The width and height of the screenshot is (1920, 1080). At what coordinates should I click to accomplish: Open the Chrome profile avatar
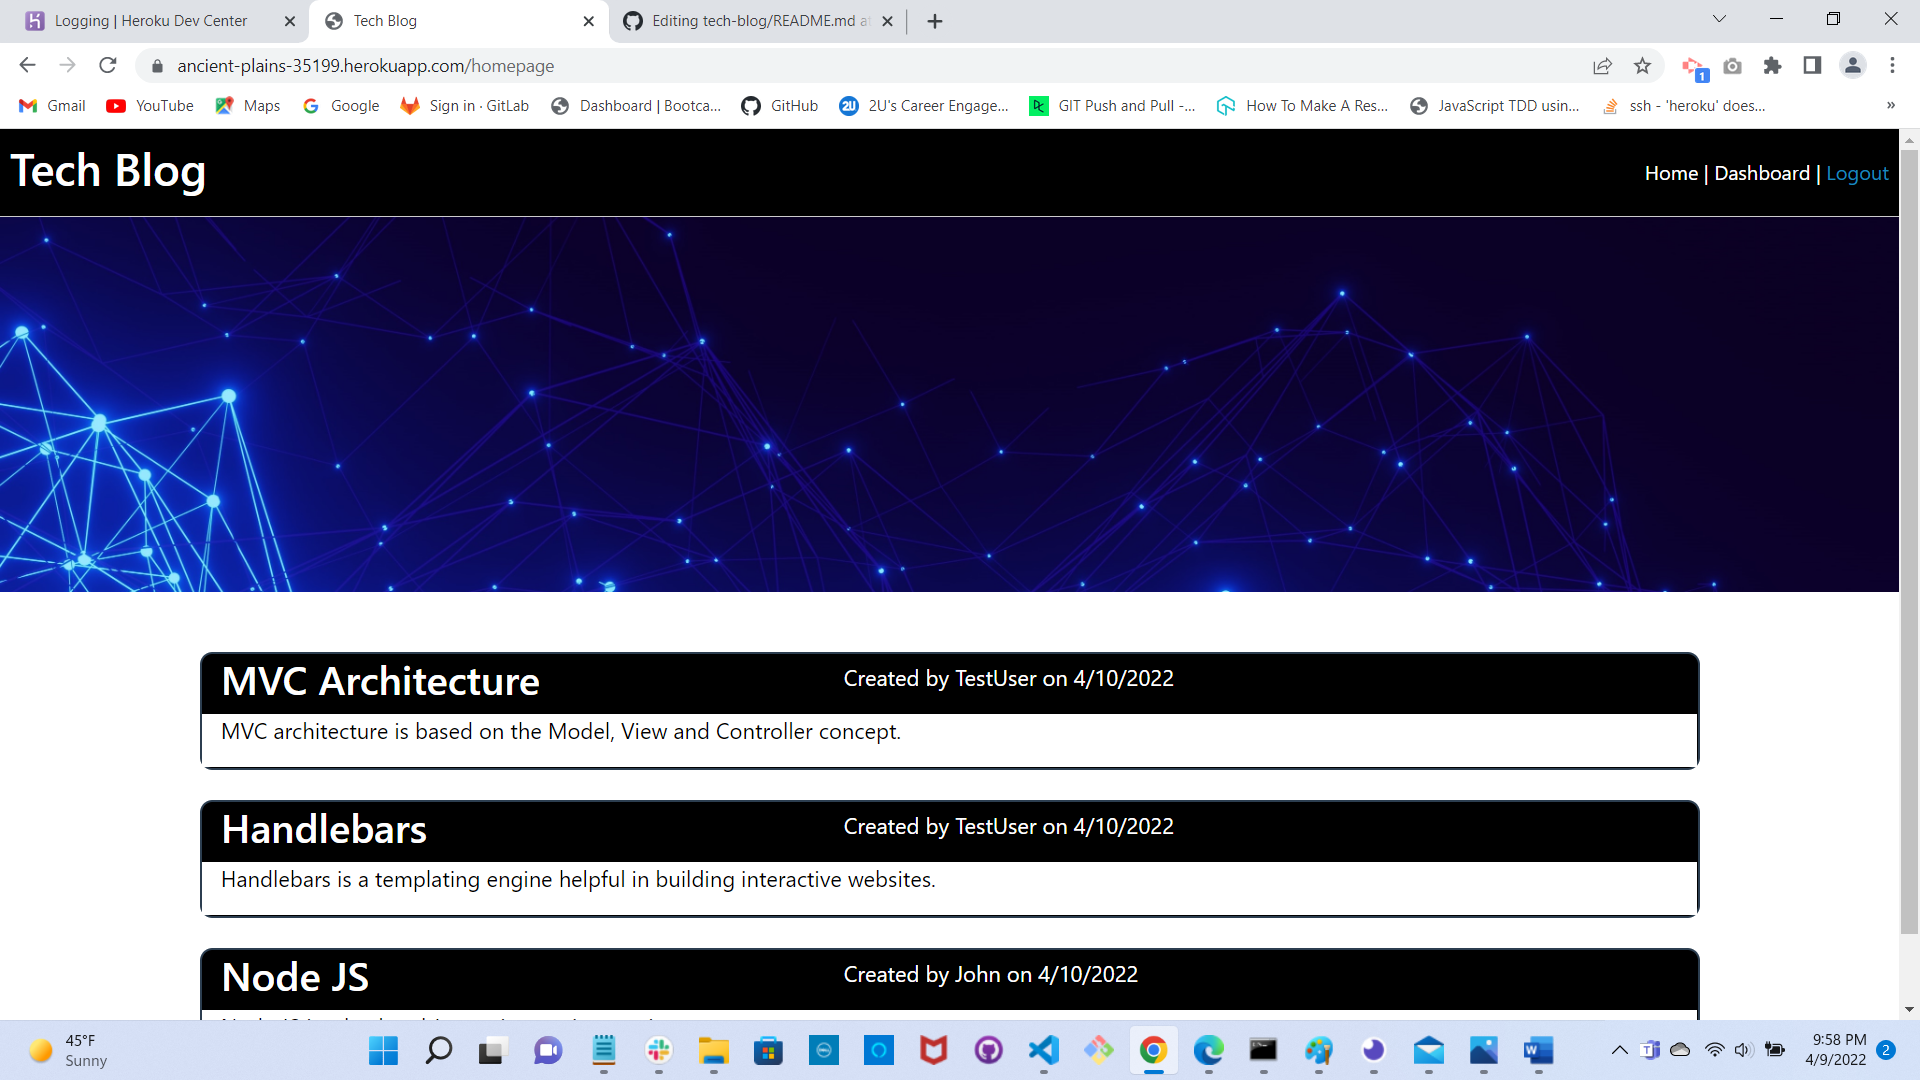1852,65
